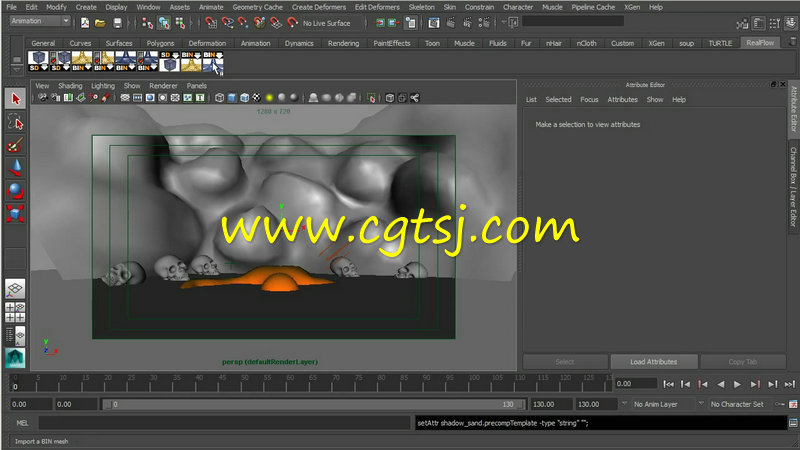The height and width of the screenshot is (450, 800).
Task: Toggle wireframe display in viewport toolbar
Action: click(219, 97)
